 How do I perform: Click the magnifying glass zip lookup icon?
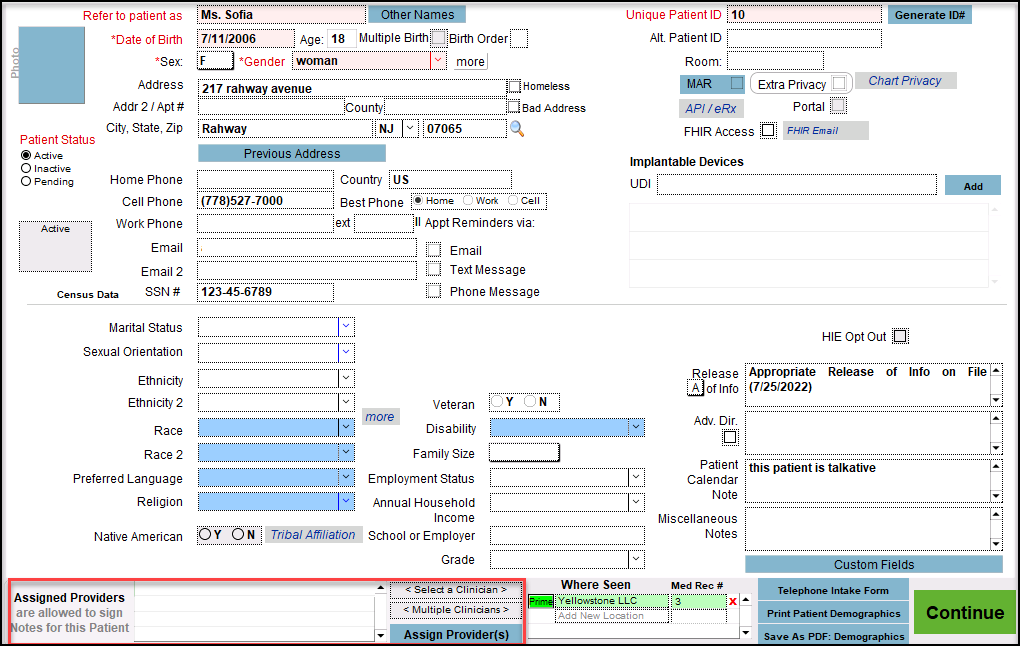pos(517,129)
